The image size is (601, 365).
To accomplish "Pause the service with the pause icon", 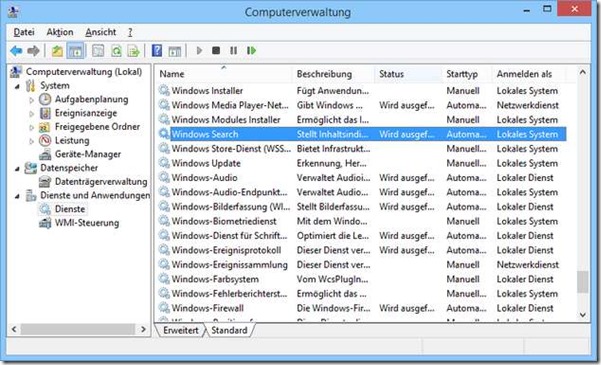I will [x=233, y=51].
